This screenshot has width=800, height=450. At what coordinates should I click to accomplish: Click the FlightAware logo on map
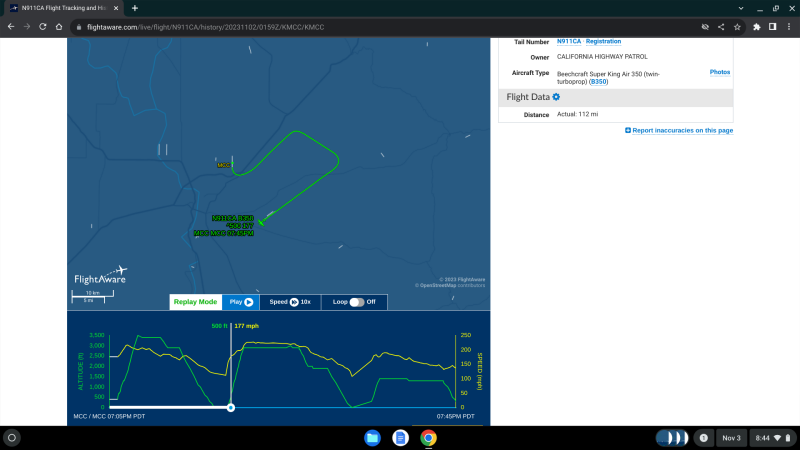101,275
